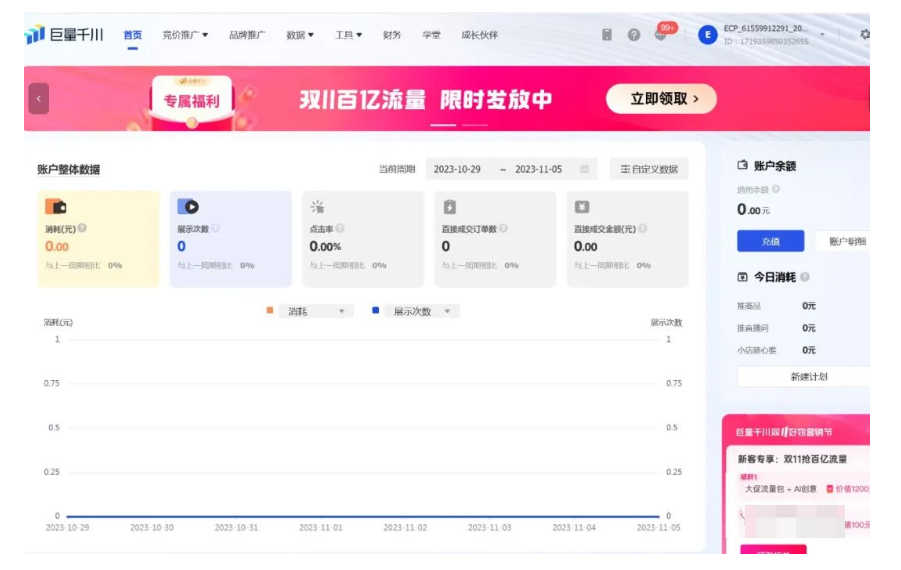Expand the ECP account dropdown arrow
Viewport: 901px width, 570px height.
[x=822, y=35]
